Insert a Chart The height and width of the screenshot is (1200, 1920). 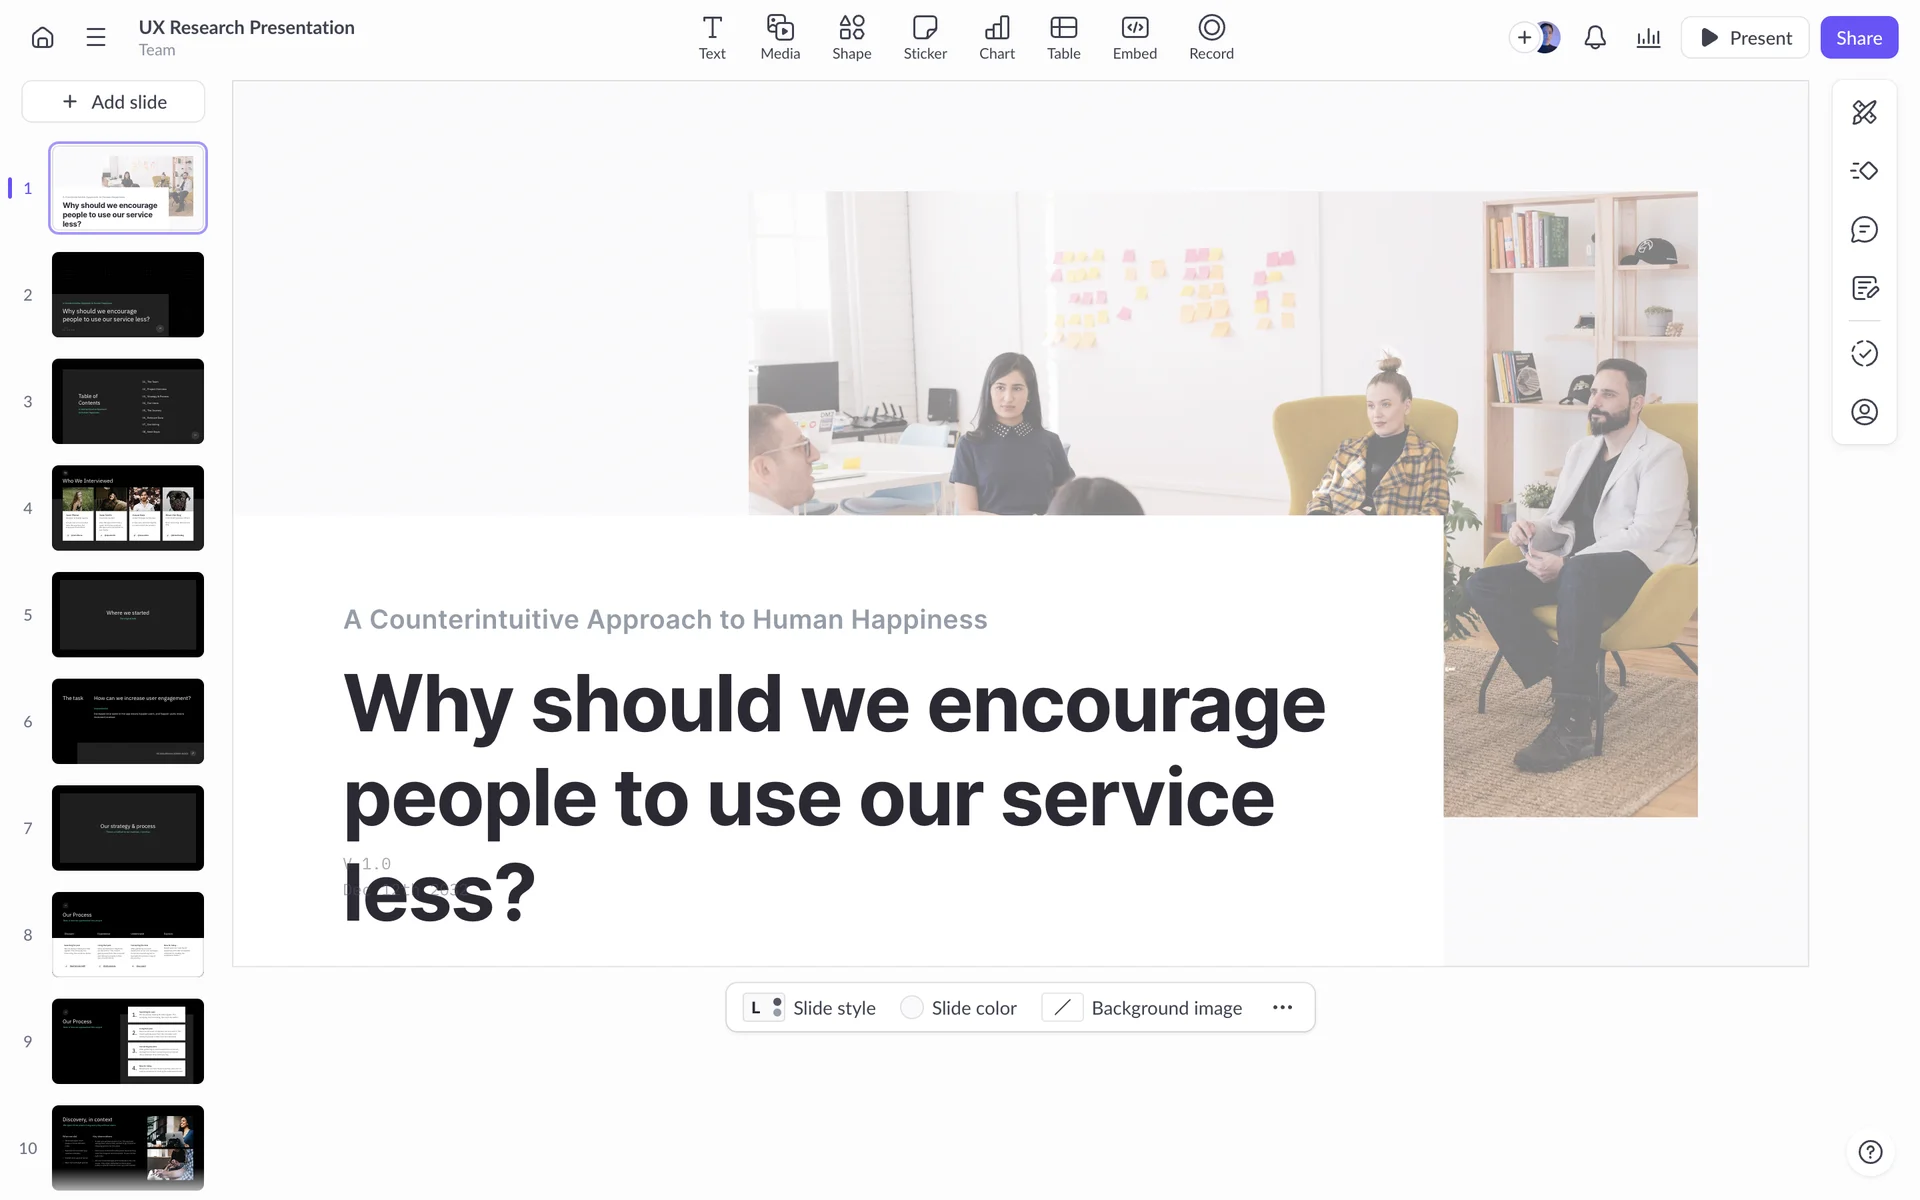coord(996,38)
